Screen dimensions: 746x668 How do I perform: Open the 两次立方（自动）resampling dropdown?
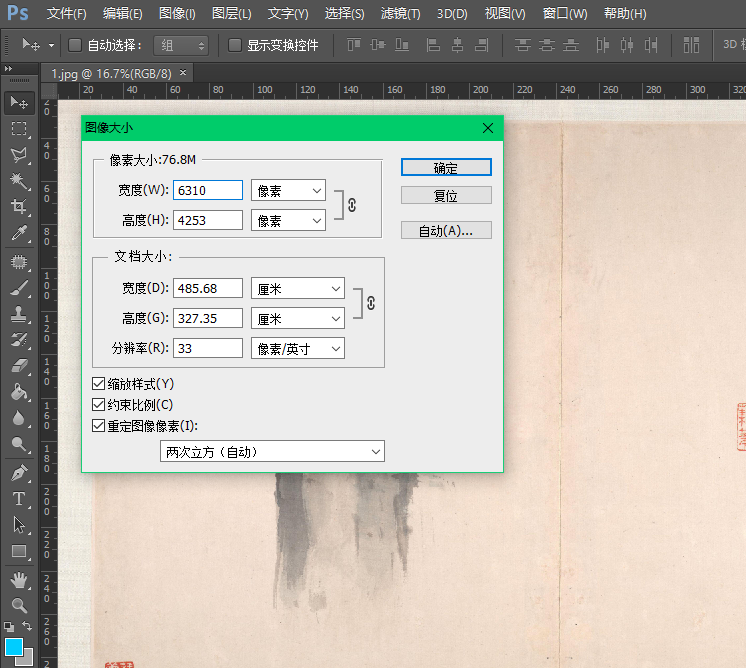pyautogui.click(x=272, y=451)
